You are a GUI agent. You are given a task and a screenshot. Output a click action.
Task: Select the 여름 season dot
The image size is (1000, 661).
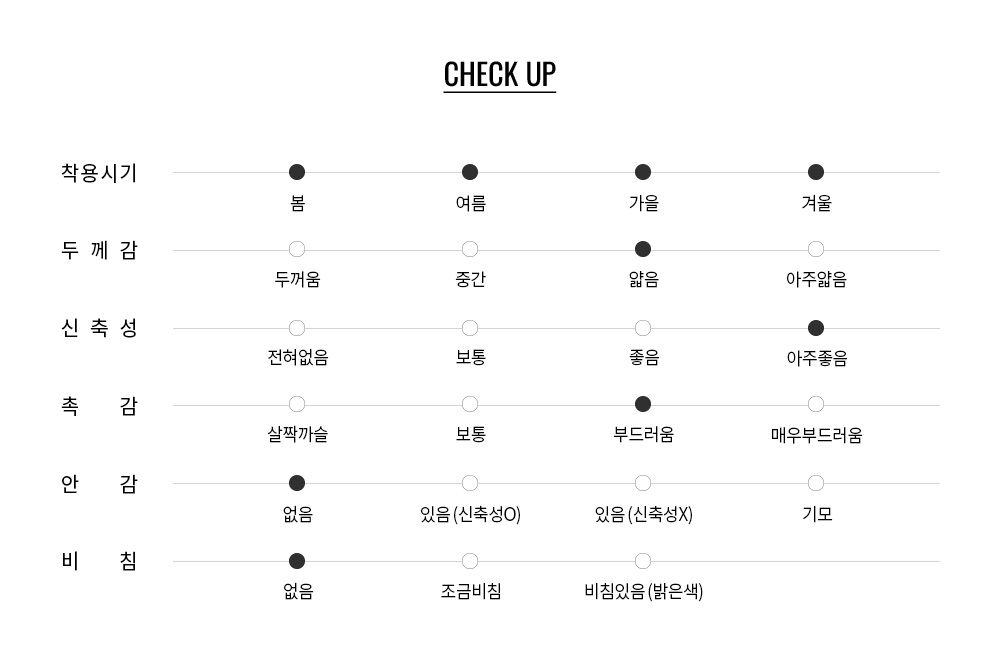470,172
